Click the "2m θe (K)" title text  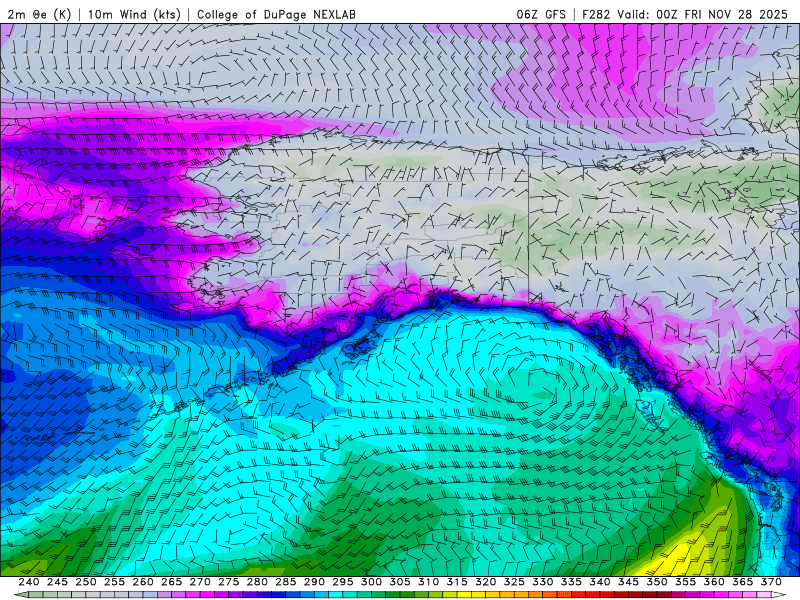click(39, 14)
